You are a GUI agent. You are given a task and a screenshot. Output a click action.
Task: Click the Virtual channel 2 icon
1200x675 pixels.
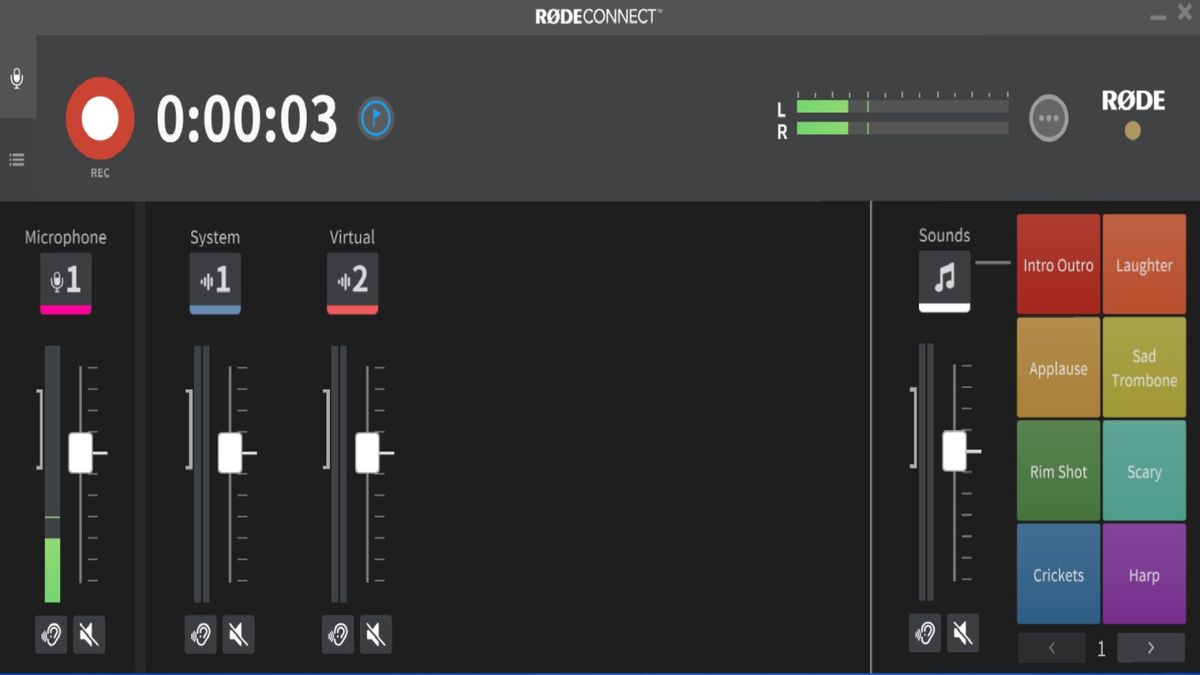tap(352, 281)
